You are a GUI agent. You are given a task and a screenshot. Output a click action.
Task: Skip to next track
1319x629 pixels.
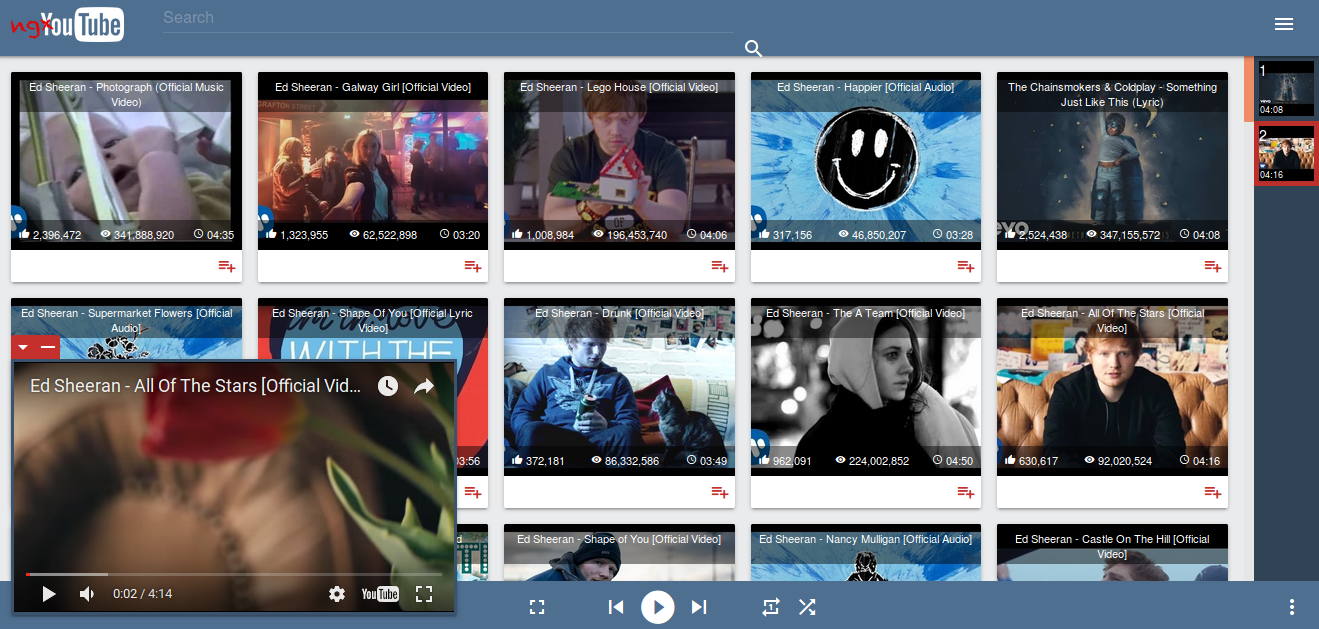[x=699, y=607]
